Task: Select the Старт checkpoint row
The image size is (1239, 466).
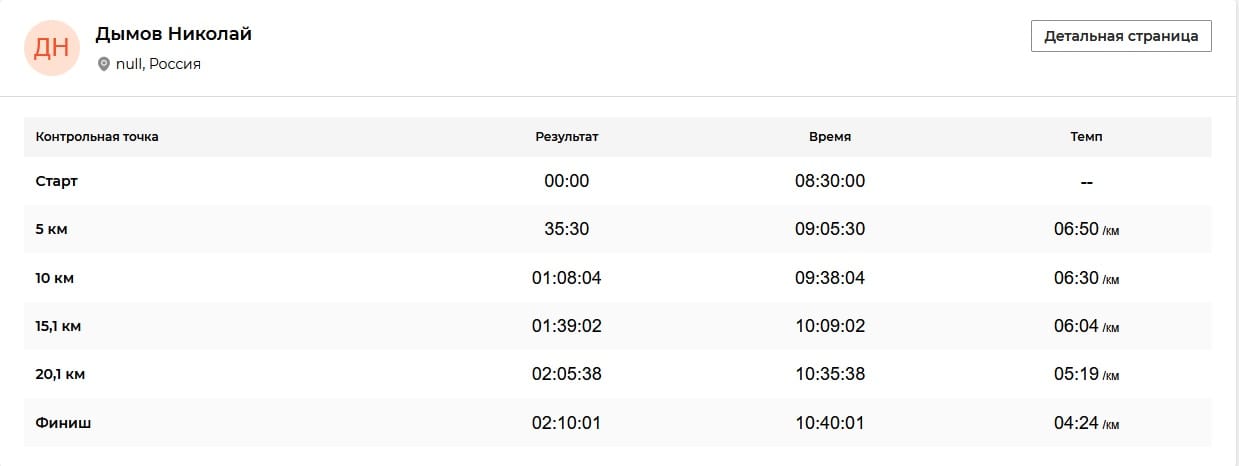Action: tap(617, 181)
